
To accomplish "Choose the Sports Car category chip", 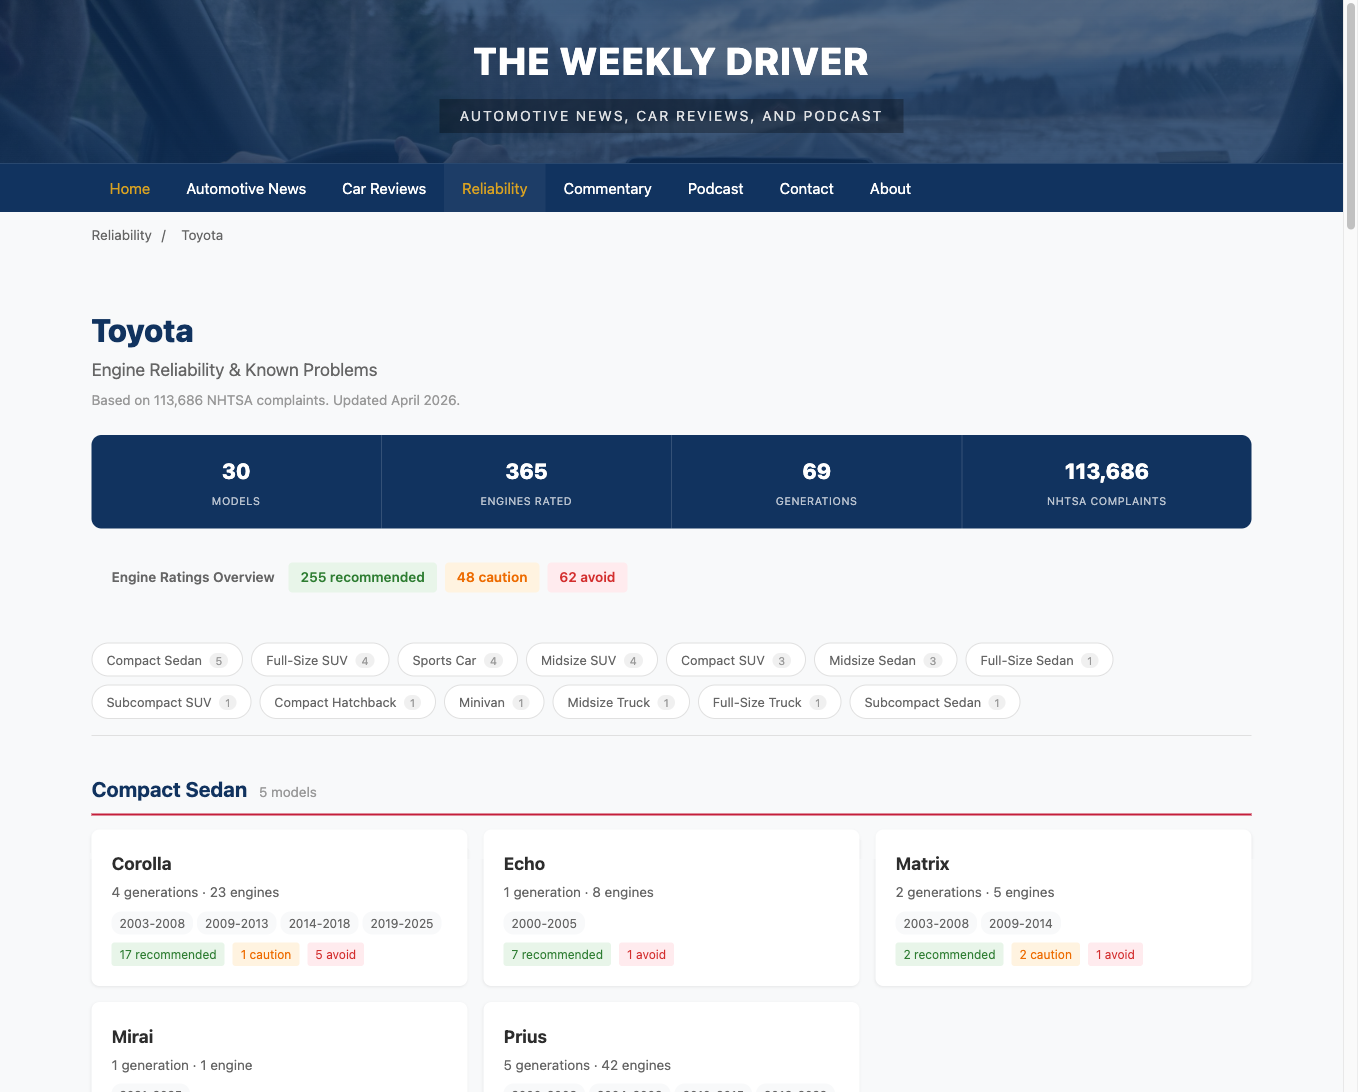I will [457, 660].
